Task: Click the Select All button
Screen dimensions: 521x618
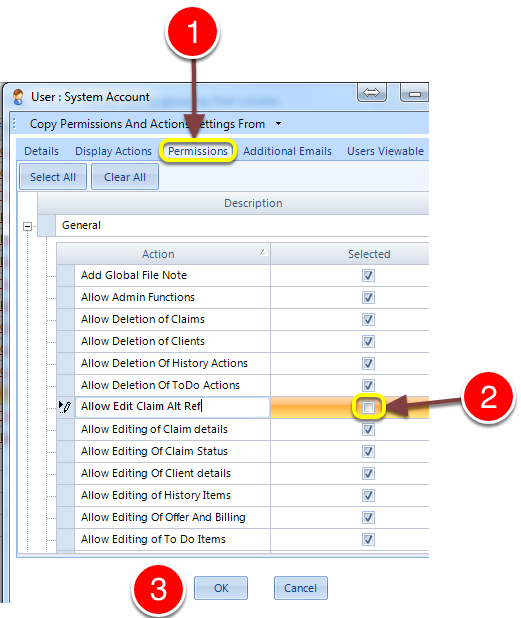Action: [x=53, y=177]
